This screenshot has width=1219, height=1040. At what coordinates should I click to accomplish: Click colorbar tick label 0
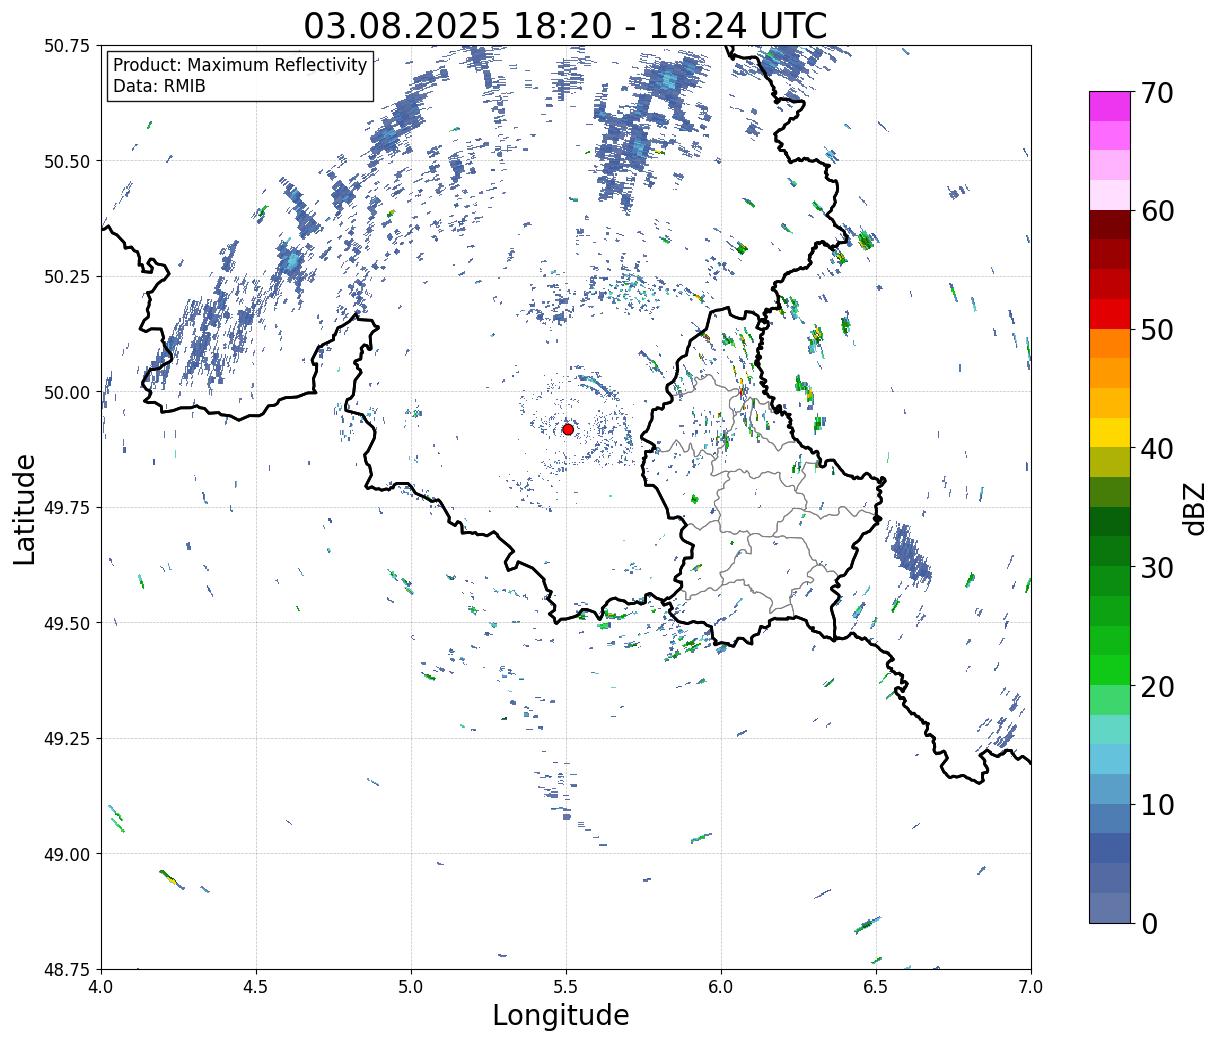point(1149,924)
